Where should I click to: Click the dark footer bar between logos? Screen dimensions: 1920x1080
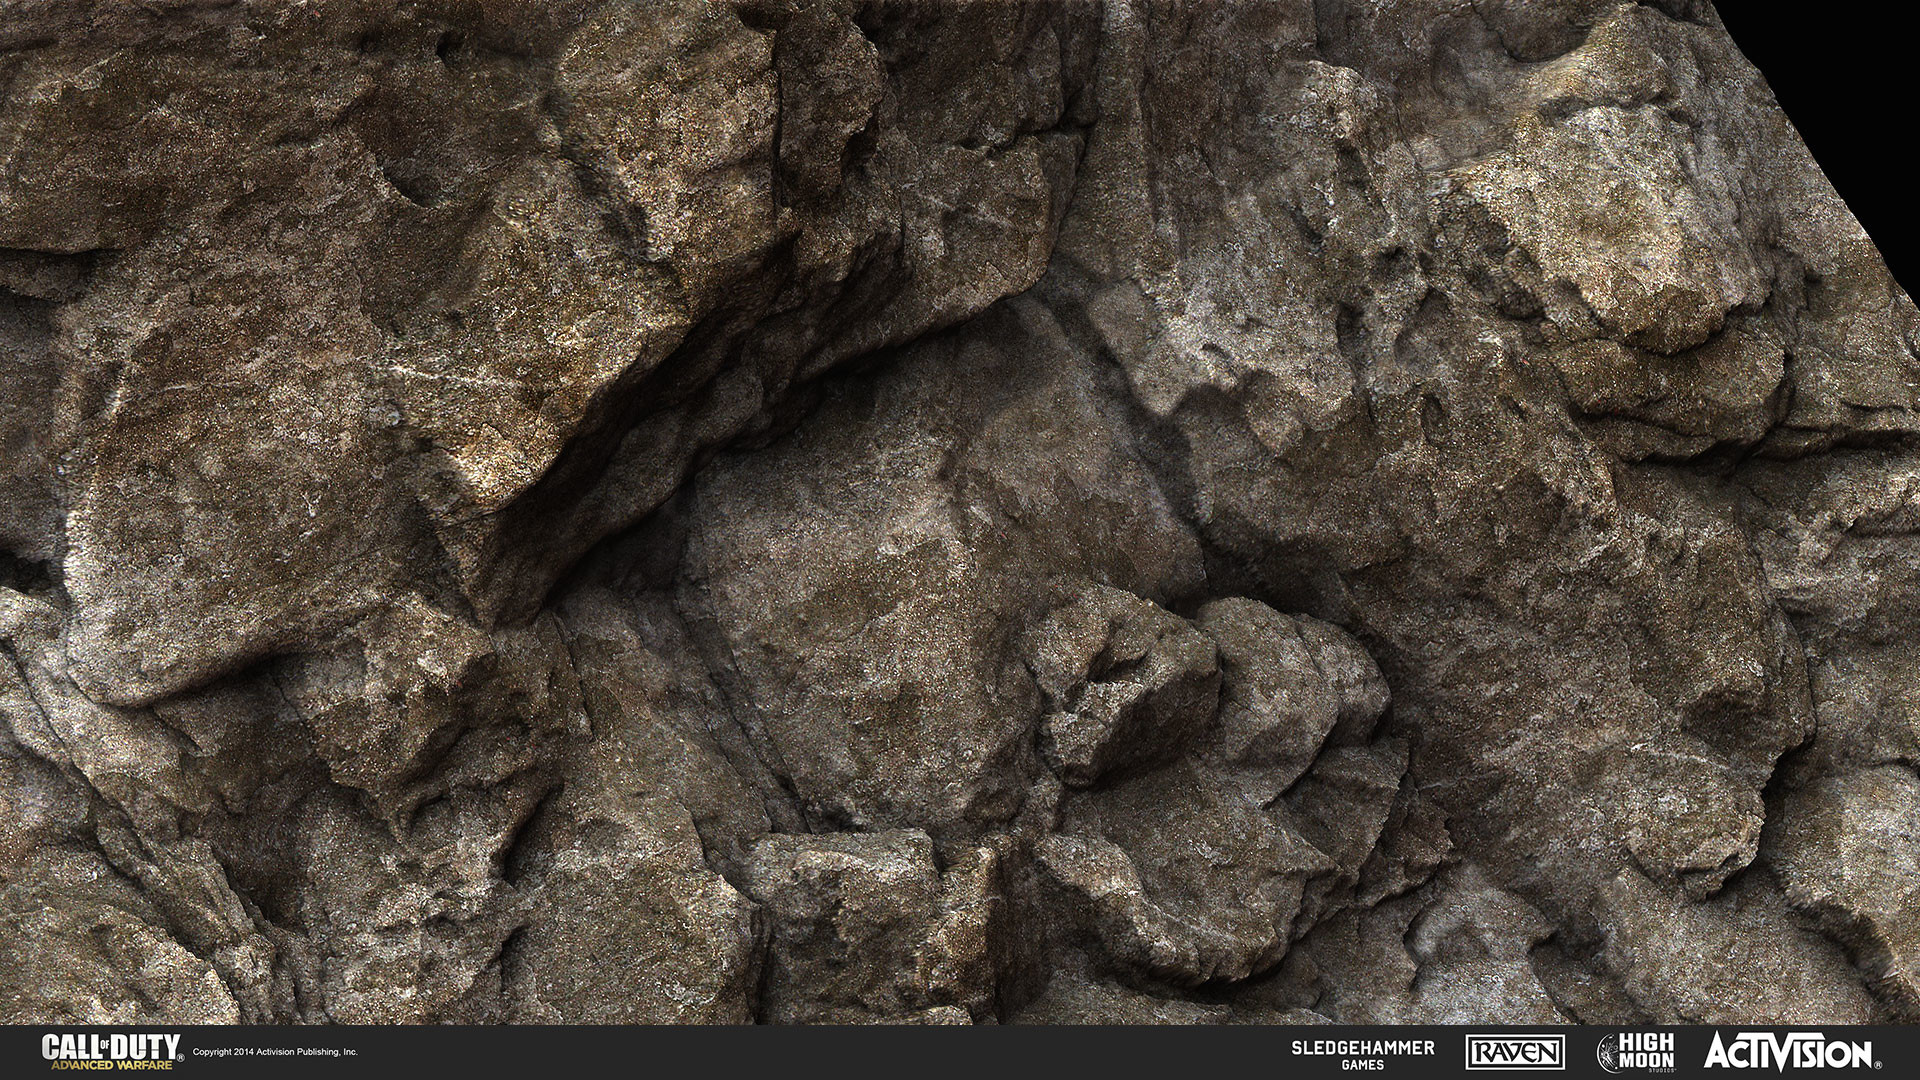[800, 1052]
